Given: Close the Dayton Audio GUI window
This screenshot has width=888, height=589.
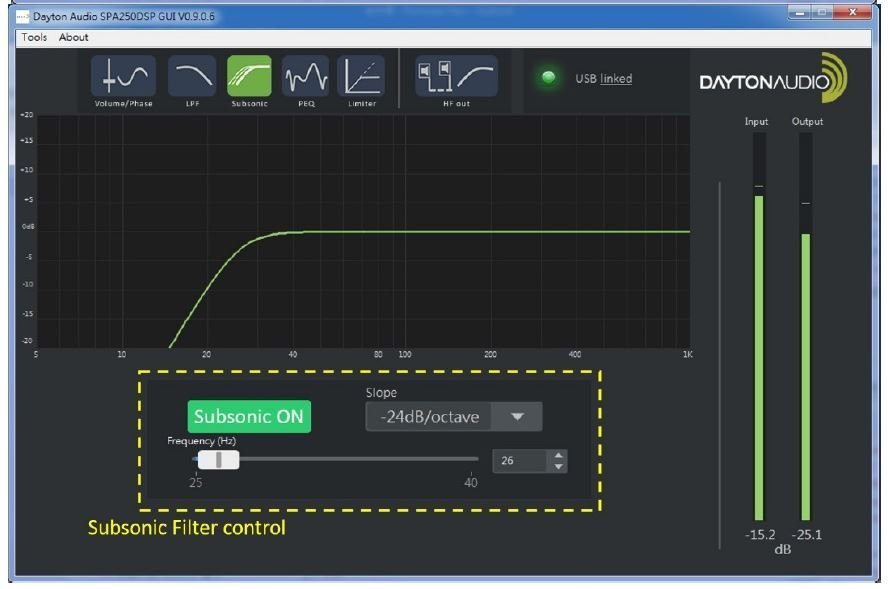Looking at the screenshot, I should tap(853, 12).
